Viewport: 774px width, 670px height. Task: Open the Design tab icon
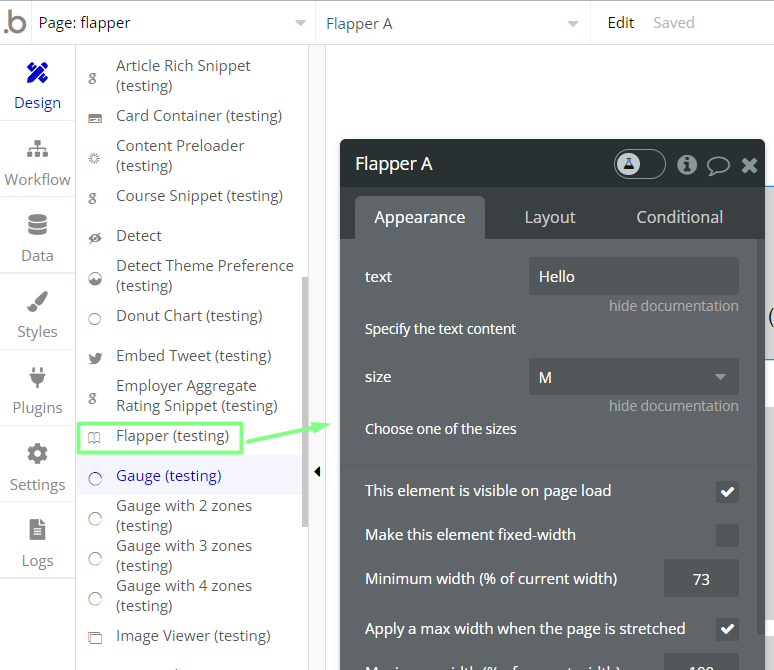pos(38,73)
